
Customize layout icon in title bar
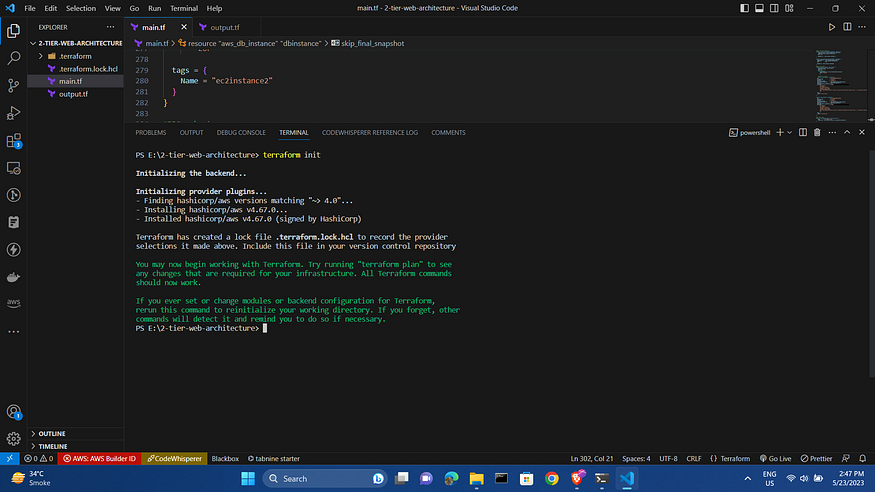pyautogui.click(x=789, y=8)
